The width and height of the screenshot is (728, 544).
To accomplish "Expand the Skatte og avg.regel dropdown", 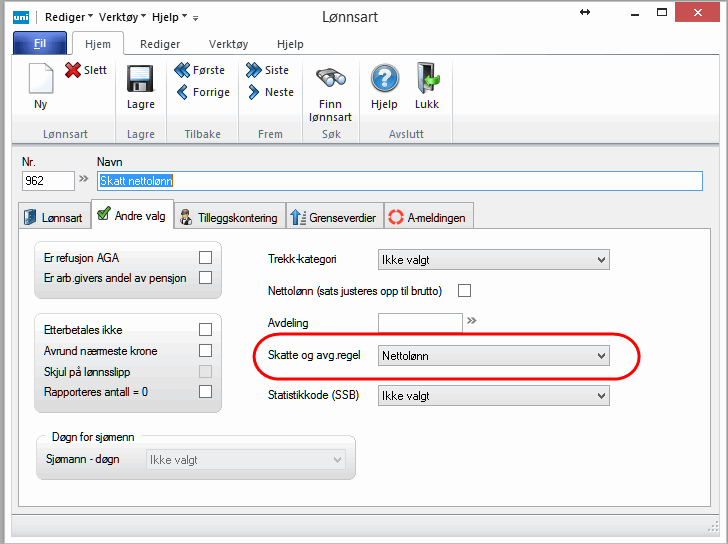I will pos(493,355).
